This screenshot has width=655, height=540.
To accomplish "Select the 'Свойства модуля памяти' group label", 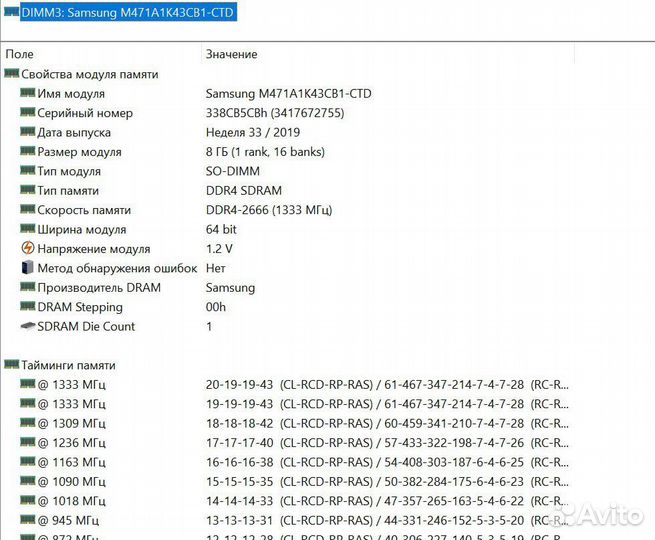I will [x=90, y=74].
